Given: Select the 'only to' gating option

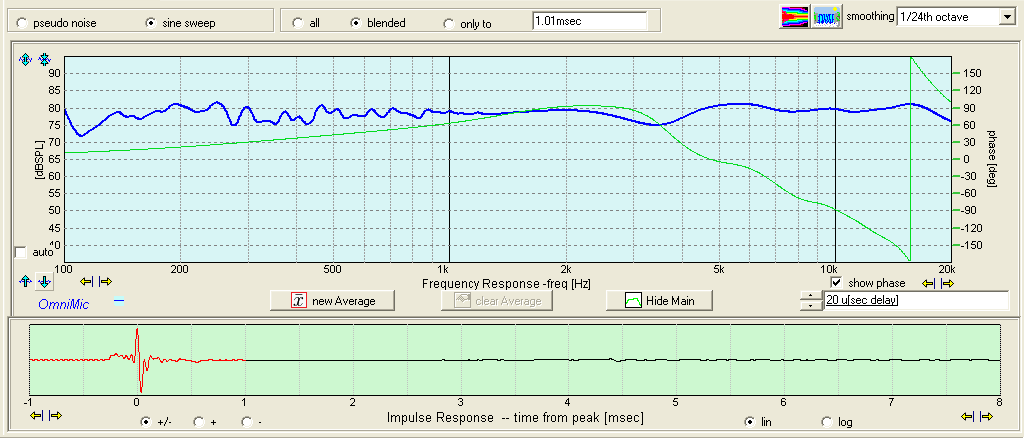Looking at the screenshot, I should (x=447, y=23).
